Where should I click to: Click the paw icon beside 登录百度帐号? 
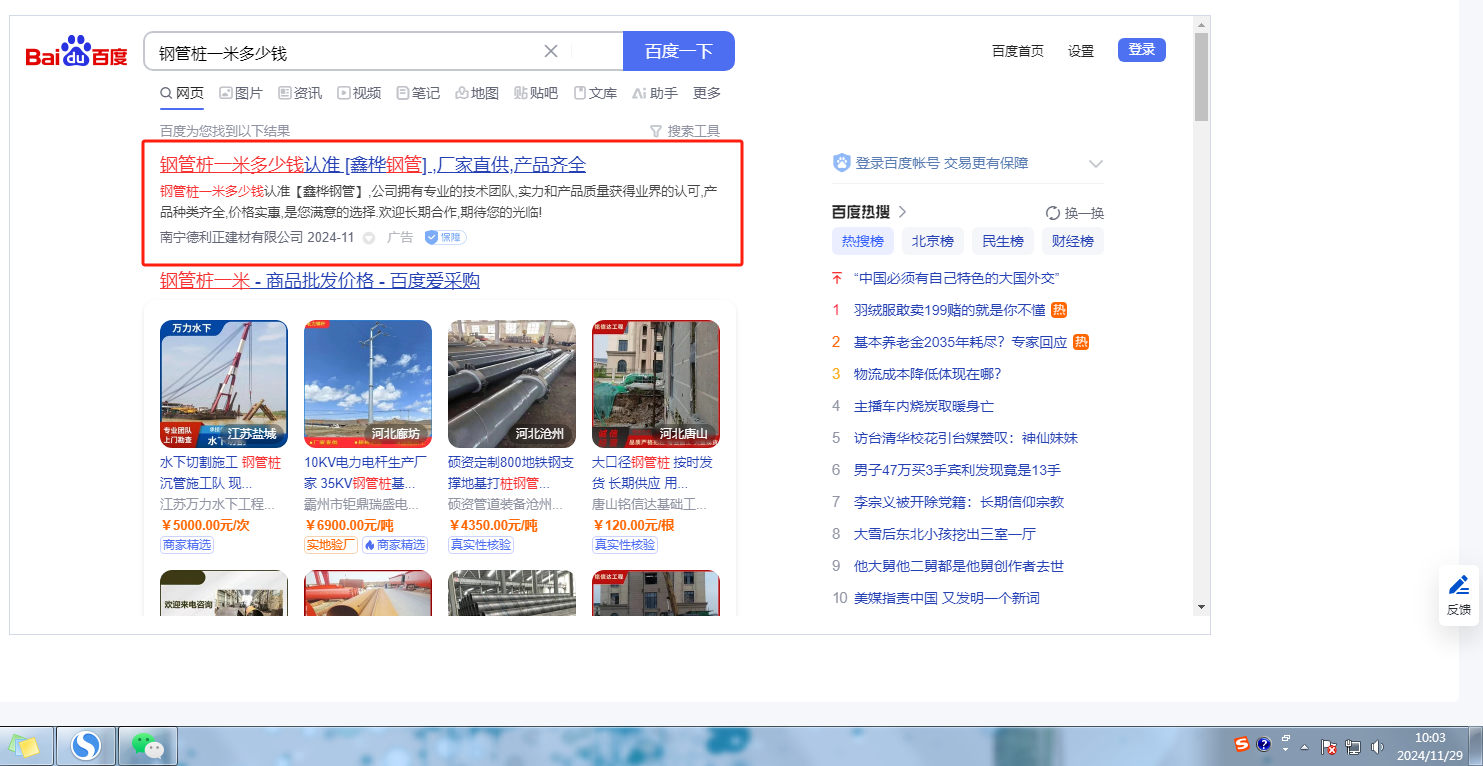pyautogui.click(x=841, y=163)
